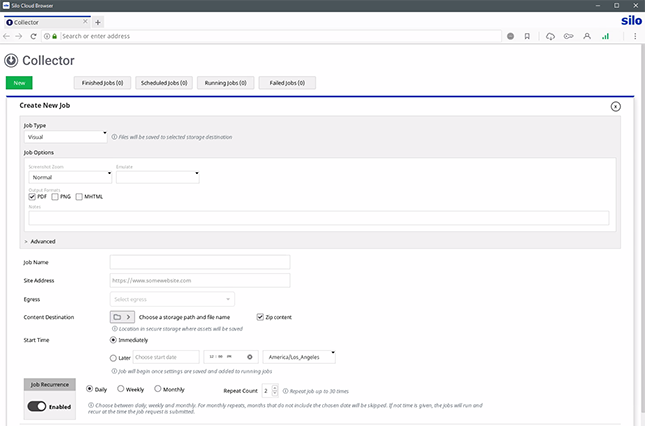Reload the page with the refresh icon
Viewport: 645px width, 426px height.
(x=33, y=36)
